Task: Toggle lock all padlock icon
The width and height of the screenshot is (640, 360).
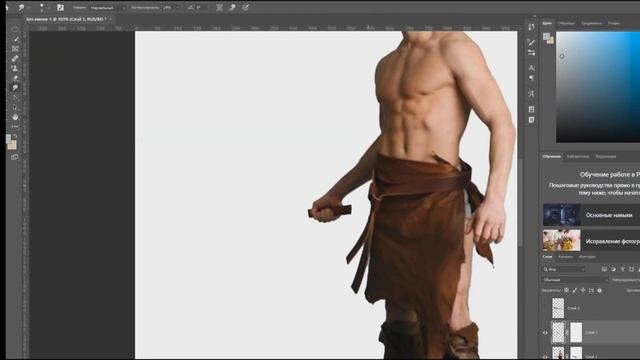Action: pyautogui.click(x=600, y=290)
